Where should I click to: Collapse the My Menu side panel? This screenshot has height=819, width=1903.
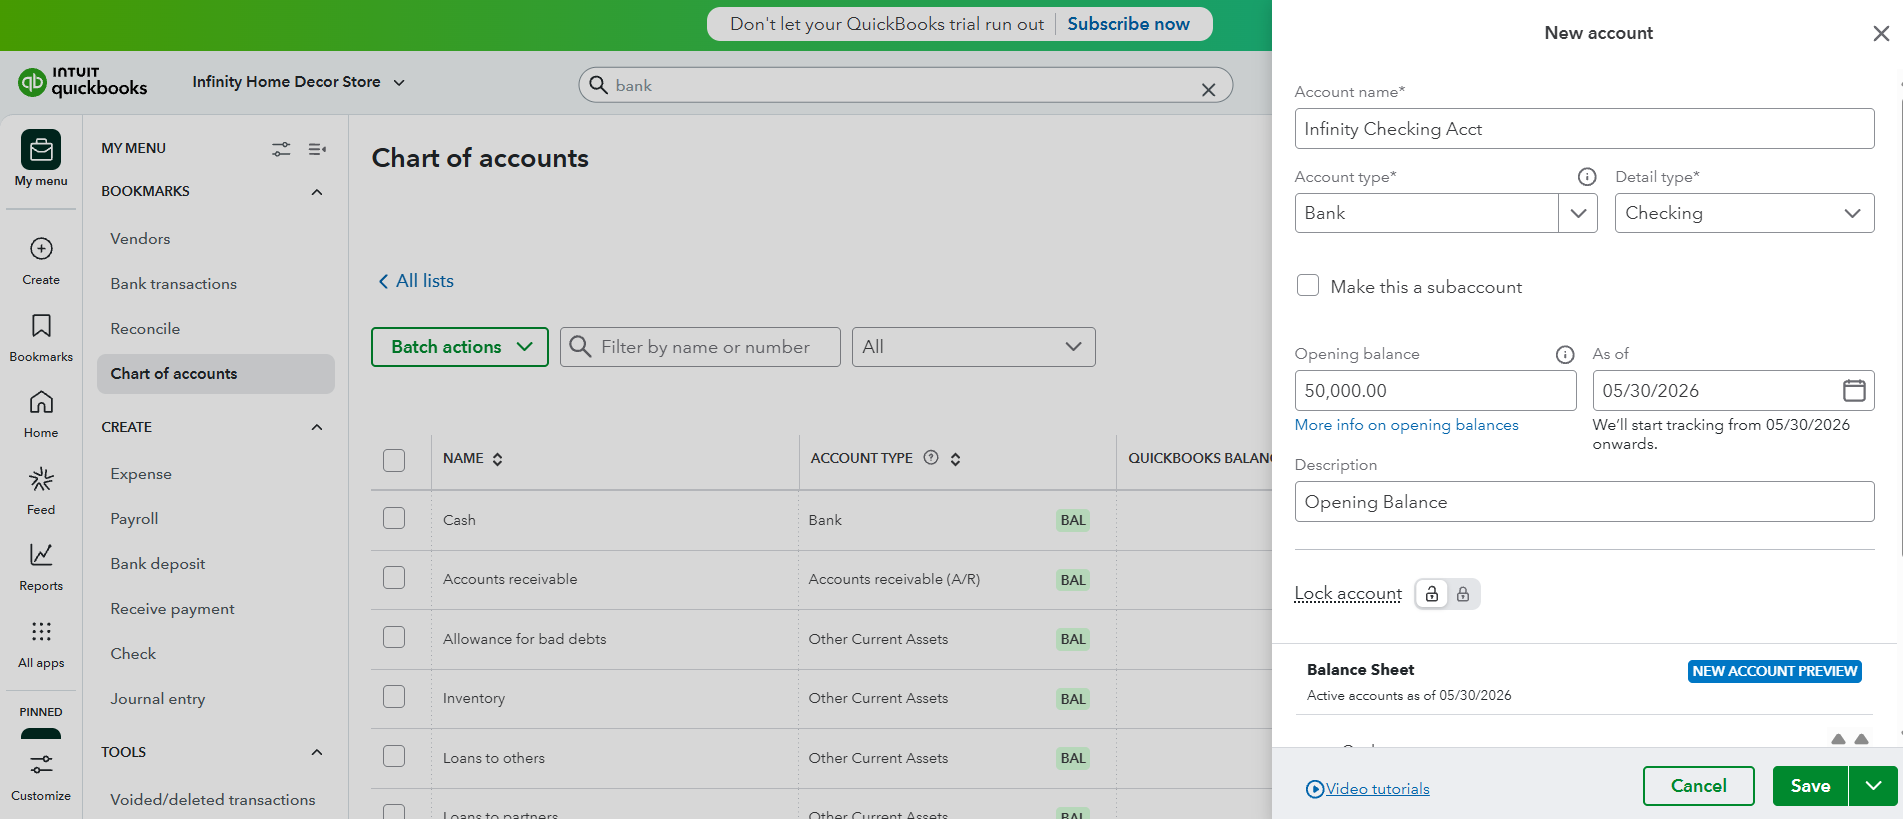[x=317, y=149]
